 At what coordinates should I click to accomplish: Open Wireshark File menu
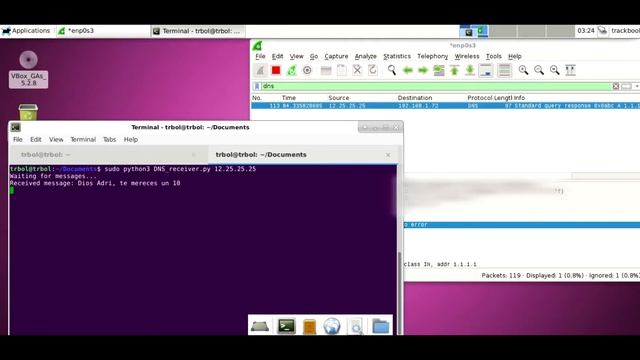coord(260,56)
